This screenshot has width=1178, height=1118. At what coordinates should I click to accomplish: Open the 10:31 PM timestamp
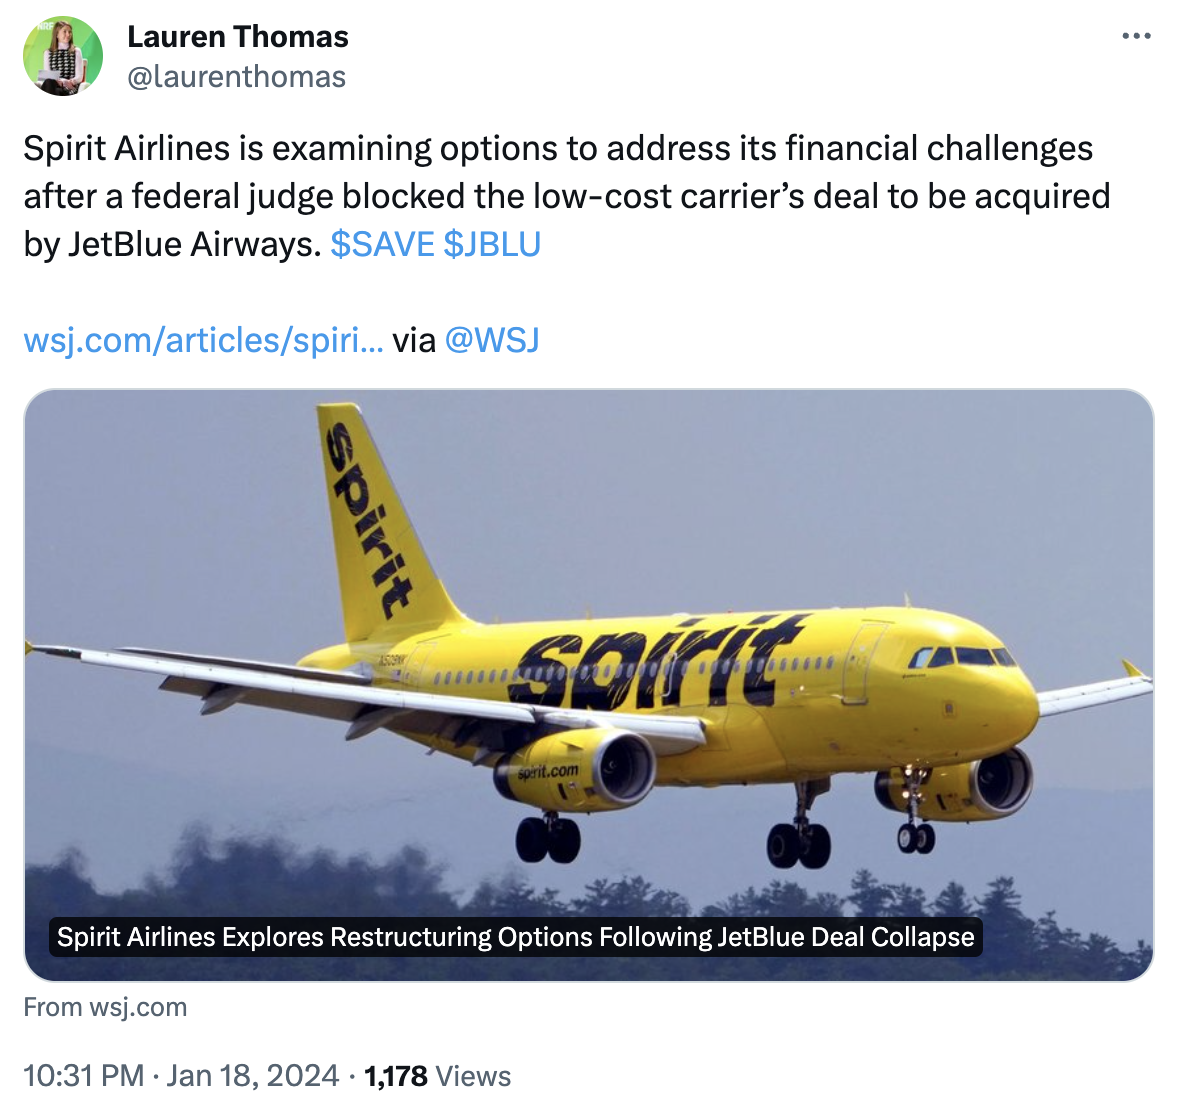84,1076
